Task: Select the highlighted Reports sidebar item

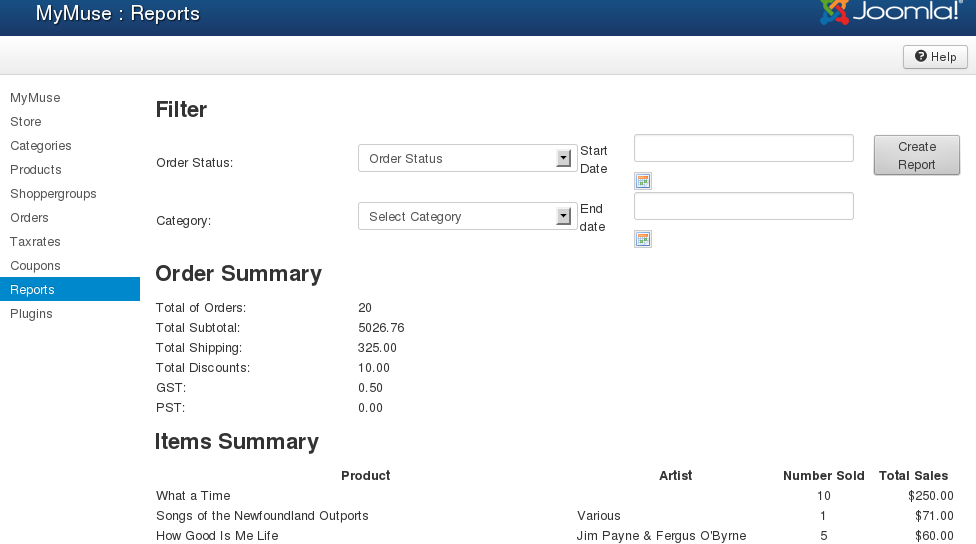Action: coord(33,290)
